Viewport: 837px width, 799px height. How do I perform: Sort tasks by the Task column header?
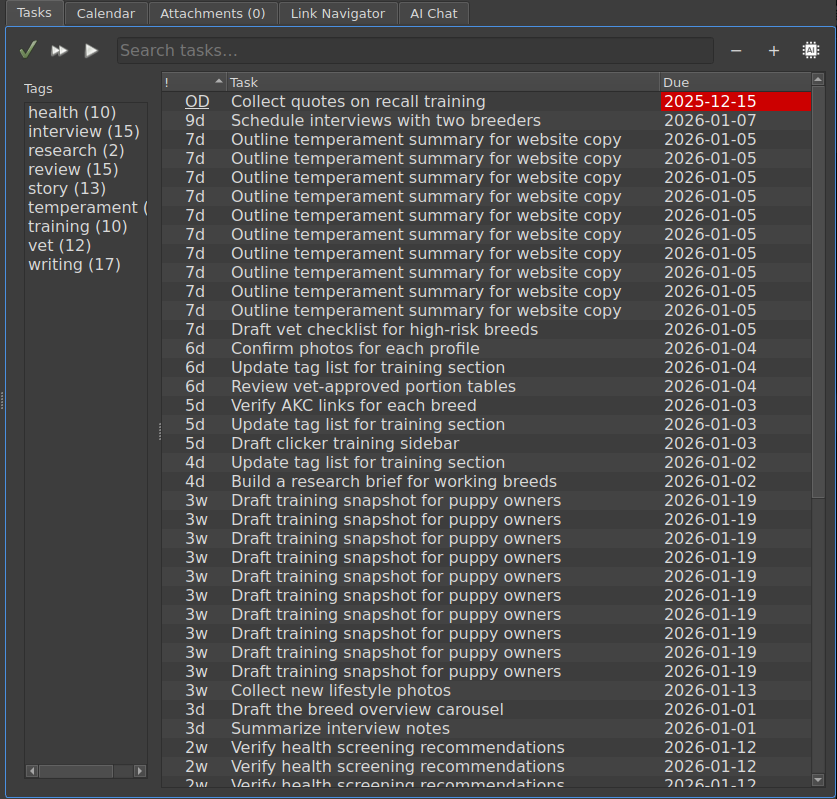coord(442,82)
